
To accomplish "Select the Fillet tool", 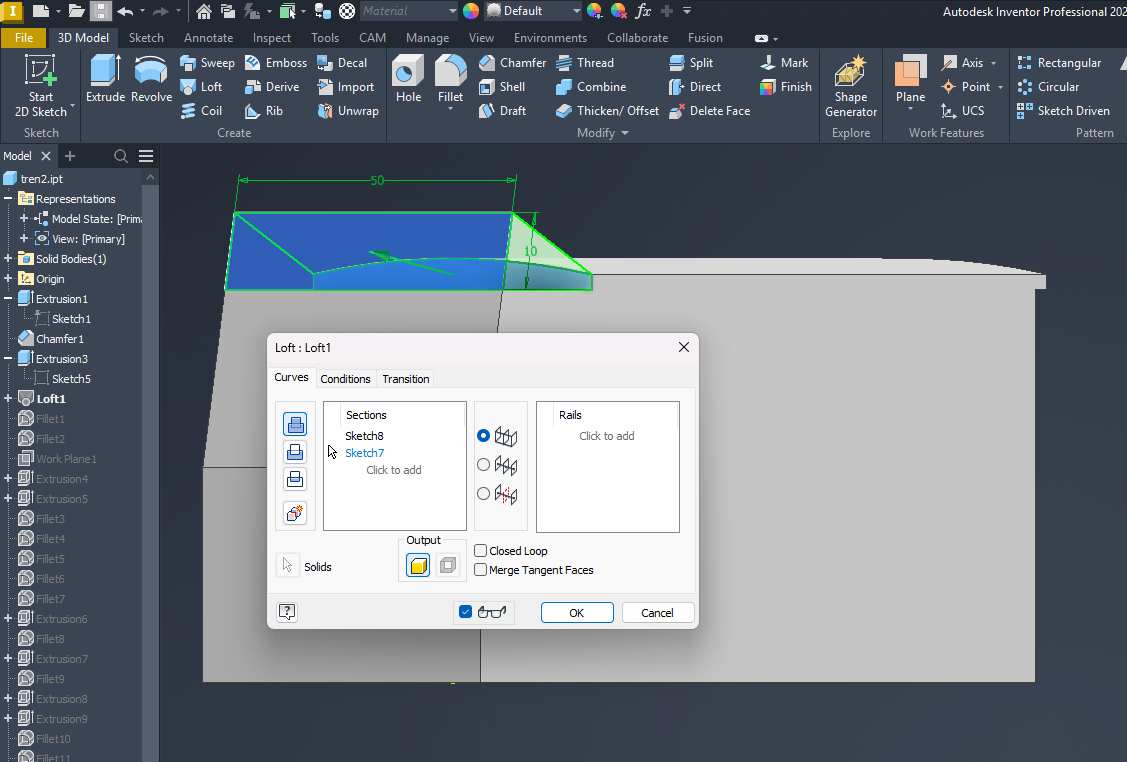I will point(450,75).
